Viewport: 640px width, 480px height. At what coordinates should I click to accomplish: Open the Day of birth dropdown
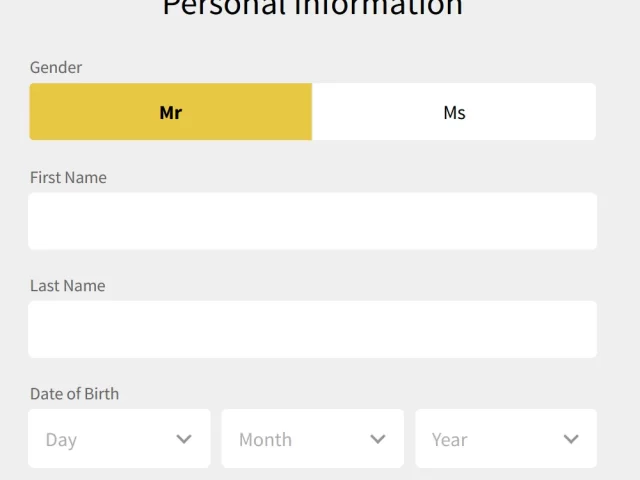119,439
